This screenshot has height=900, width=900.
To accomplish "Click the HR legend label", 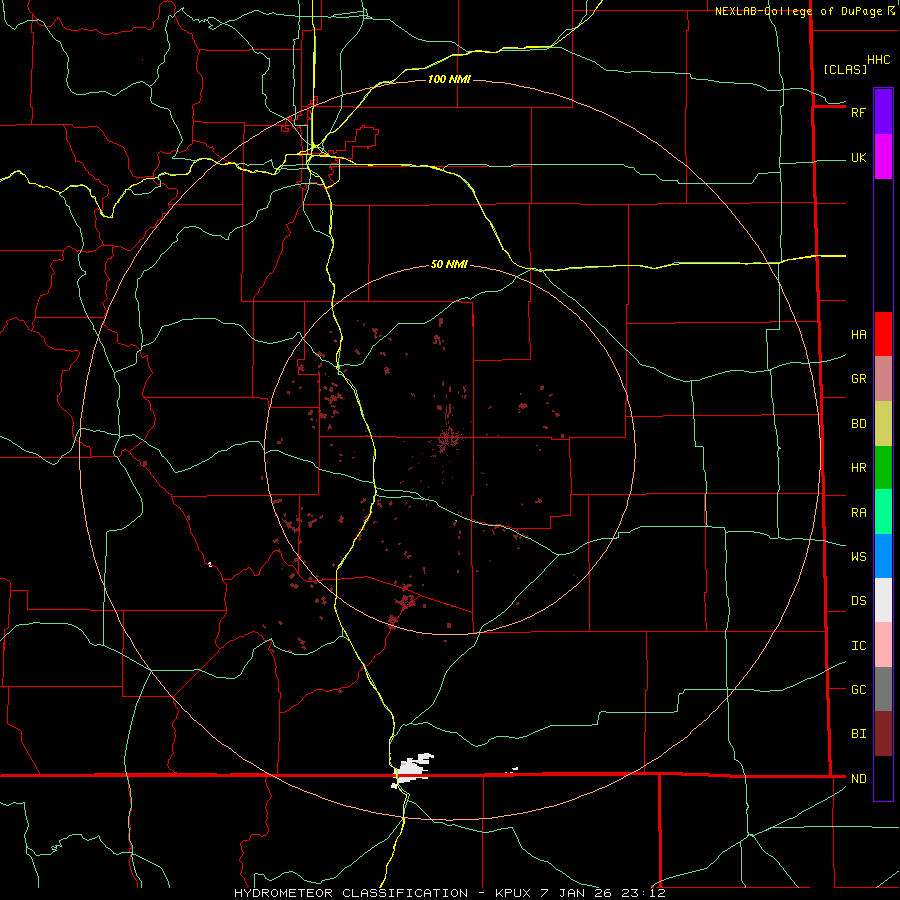I will (859, 468).
